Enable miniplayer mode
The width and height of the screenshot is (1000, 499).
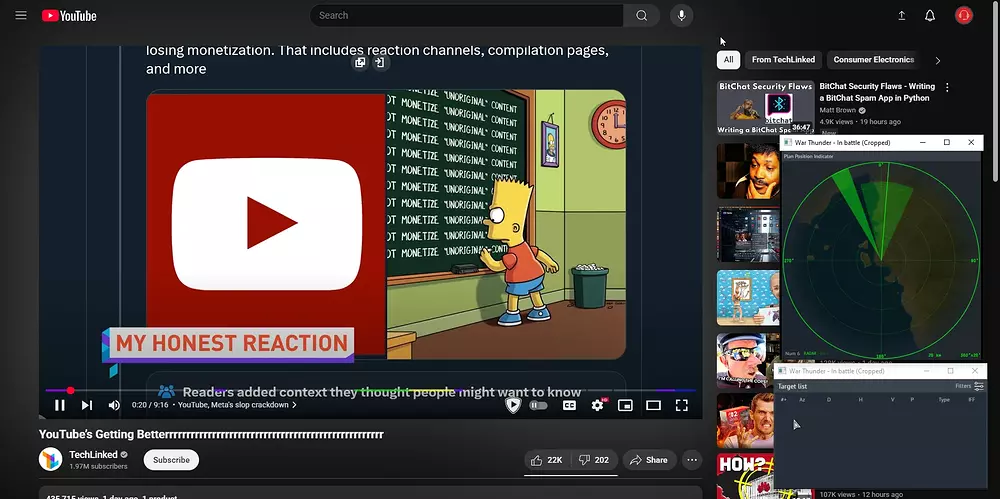click(x=625, y=405)
